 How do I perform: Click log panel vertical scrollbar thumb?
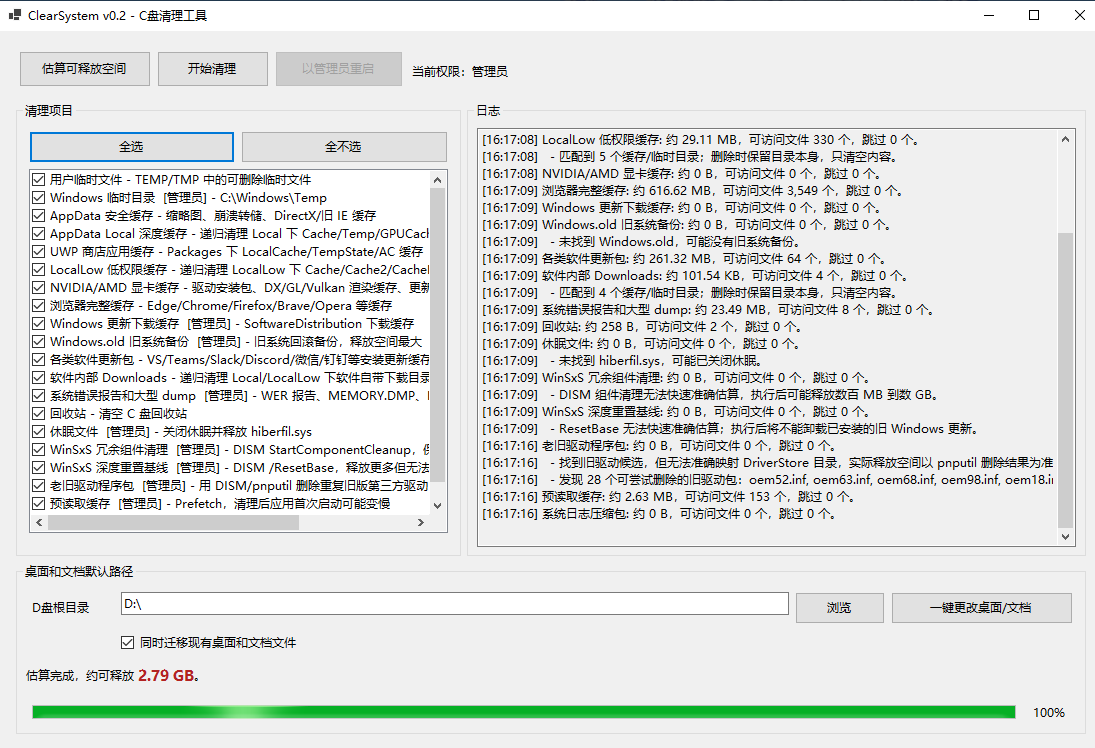pos(1065,380)
